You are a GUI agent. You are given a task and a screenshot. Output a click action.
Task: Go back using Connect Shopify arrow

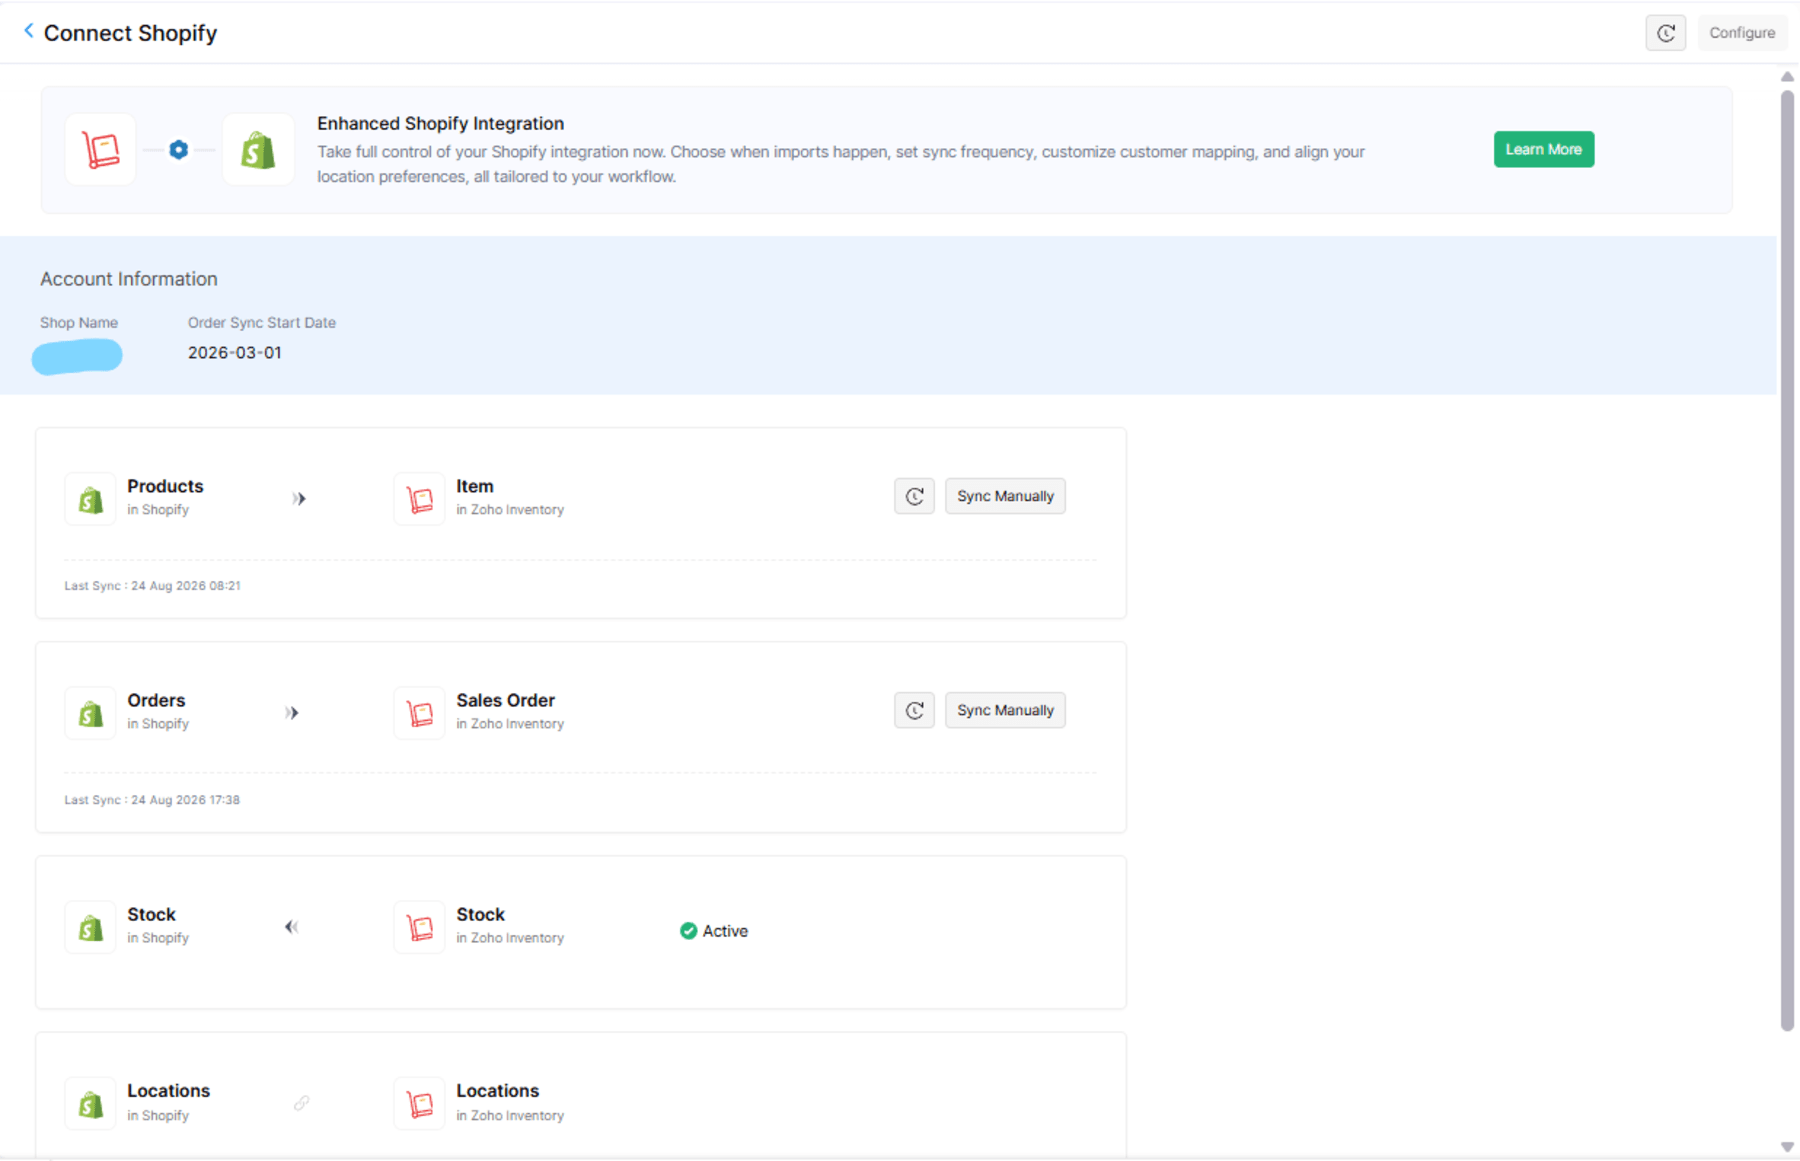29,31
